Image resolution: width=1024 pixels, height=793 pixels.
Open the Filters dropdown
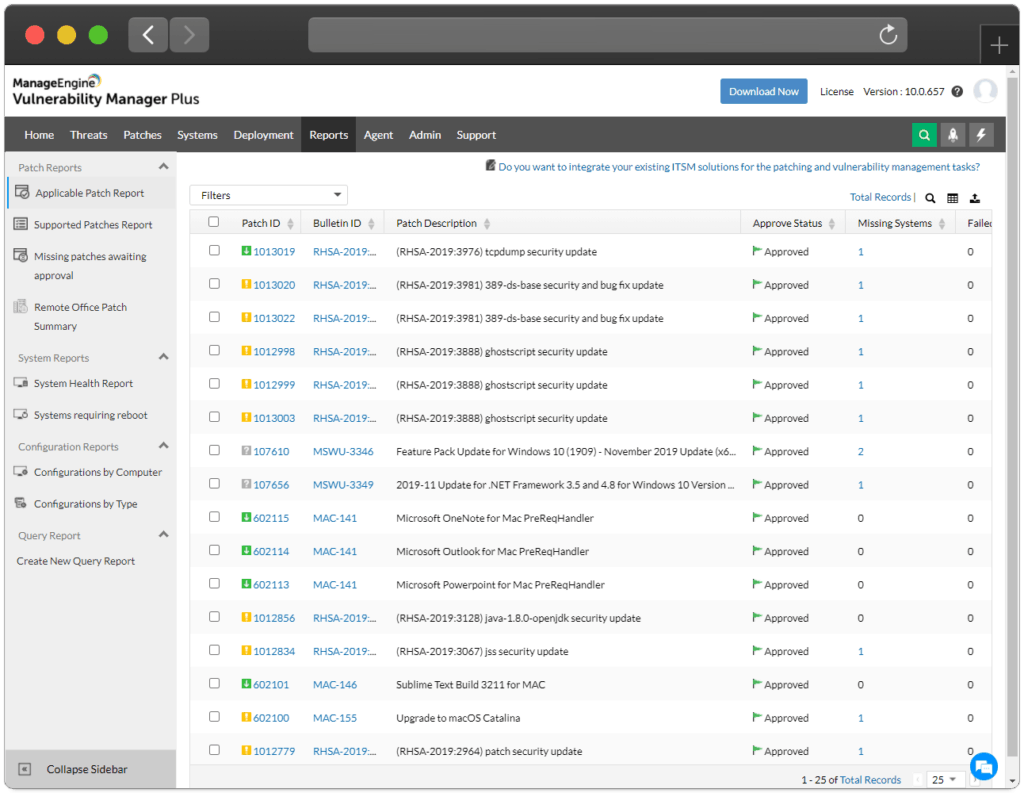[268, 195]
